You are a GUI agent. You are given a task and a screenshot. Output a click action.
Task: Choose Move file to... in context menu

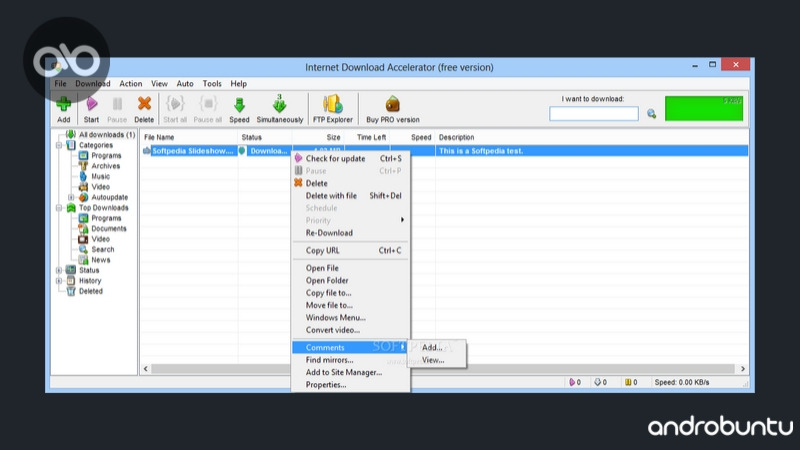point(351,305)
